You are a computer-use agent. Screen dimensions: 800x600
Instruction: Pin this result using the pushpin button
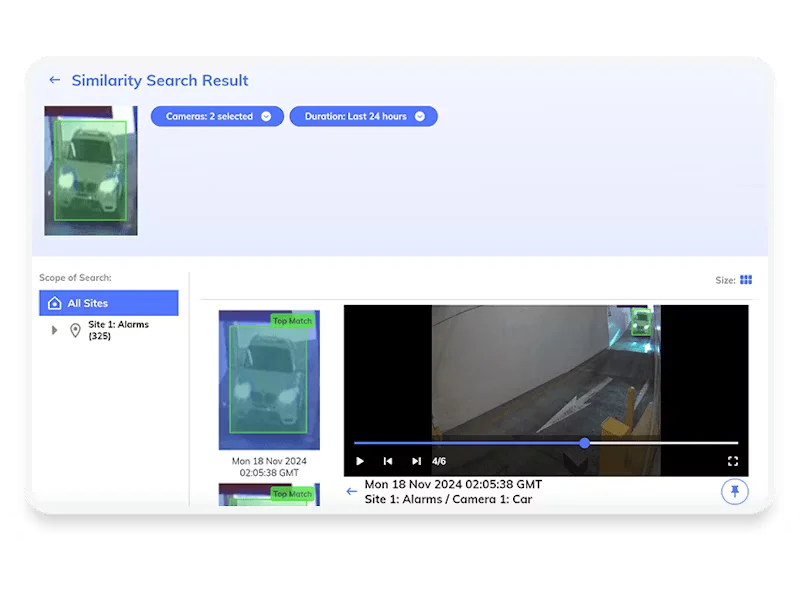[734, 491]
